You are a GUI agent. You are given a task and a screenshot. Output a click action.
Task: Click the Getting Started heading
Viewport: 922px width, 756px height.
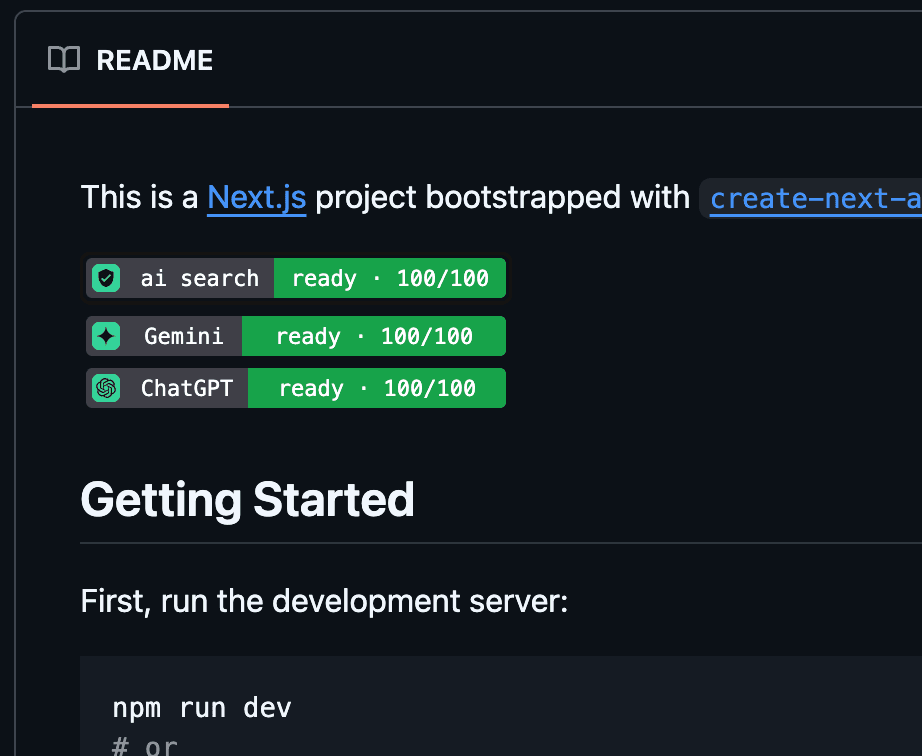[248, 500]
